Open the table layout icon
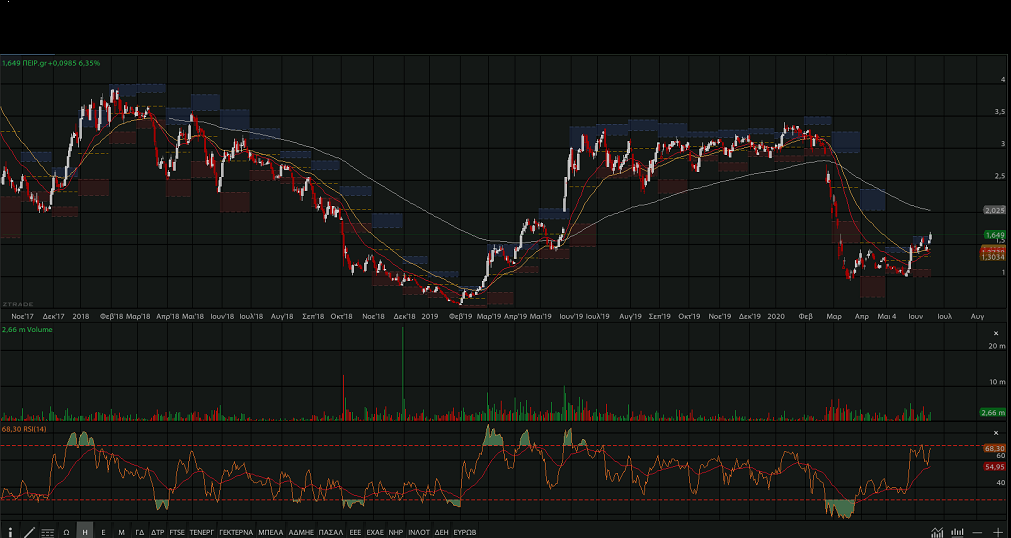The height and width of the screenshot is (538, 1011). [47, 532]
